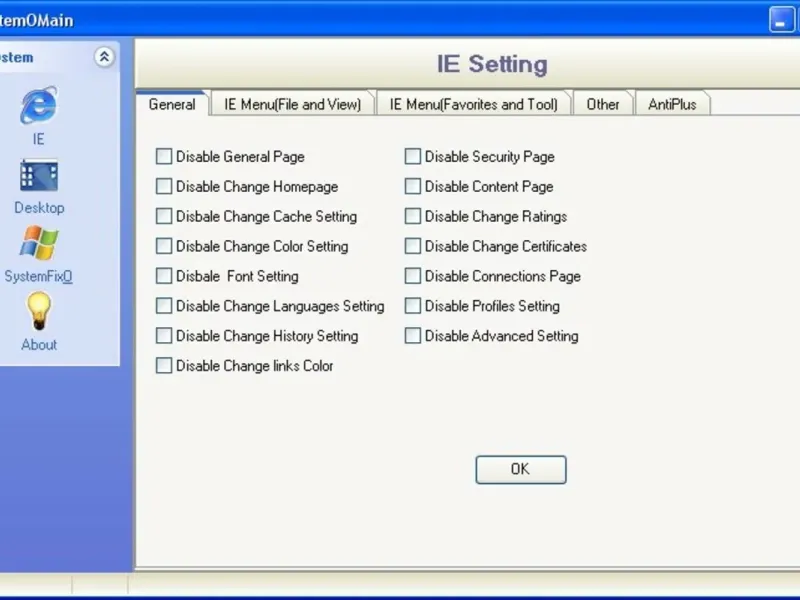Open the AntiPlus tab

click(672, 104)
